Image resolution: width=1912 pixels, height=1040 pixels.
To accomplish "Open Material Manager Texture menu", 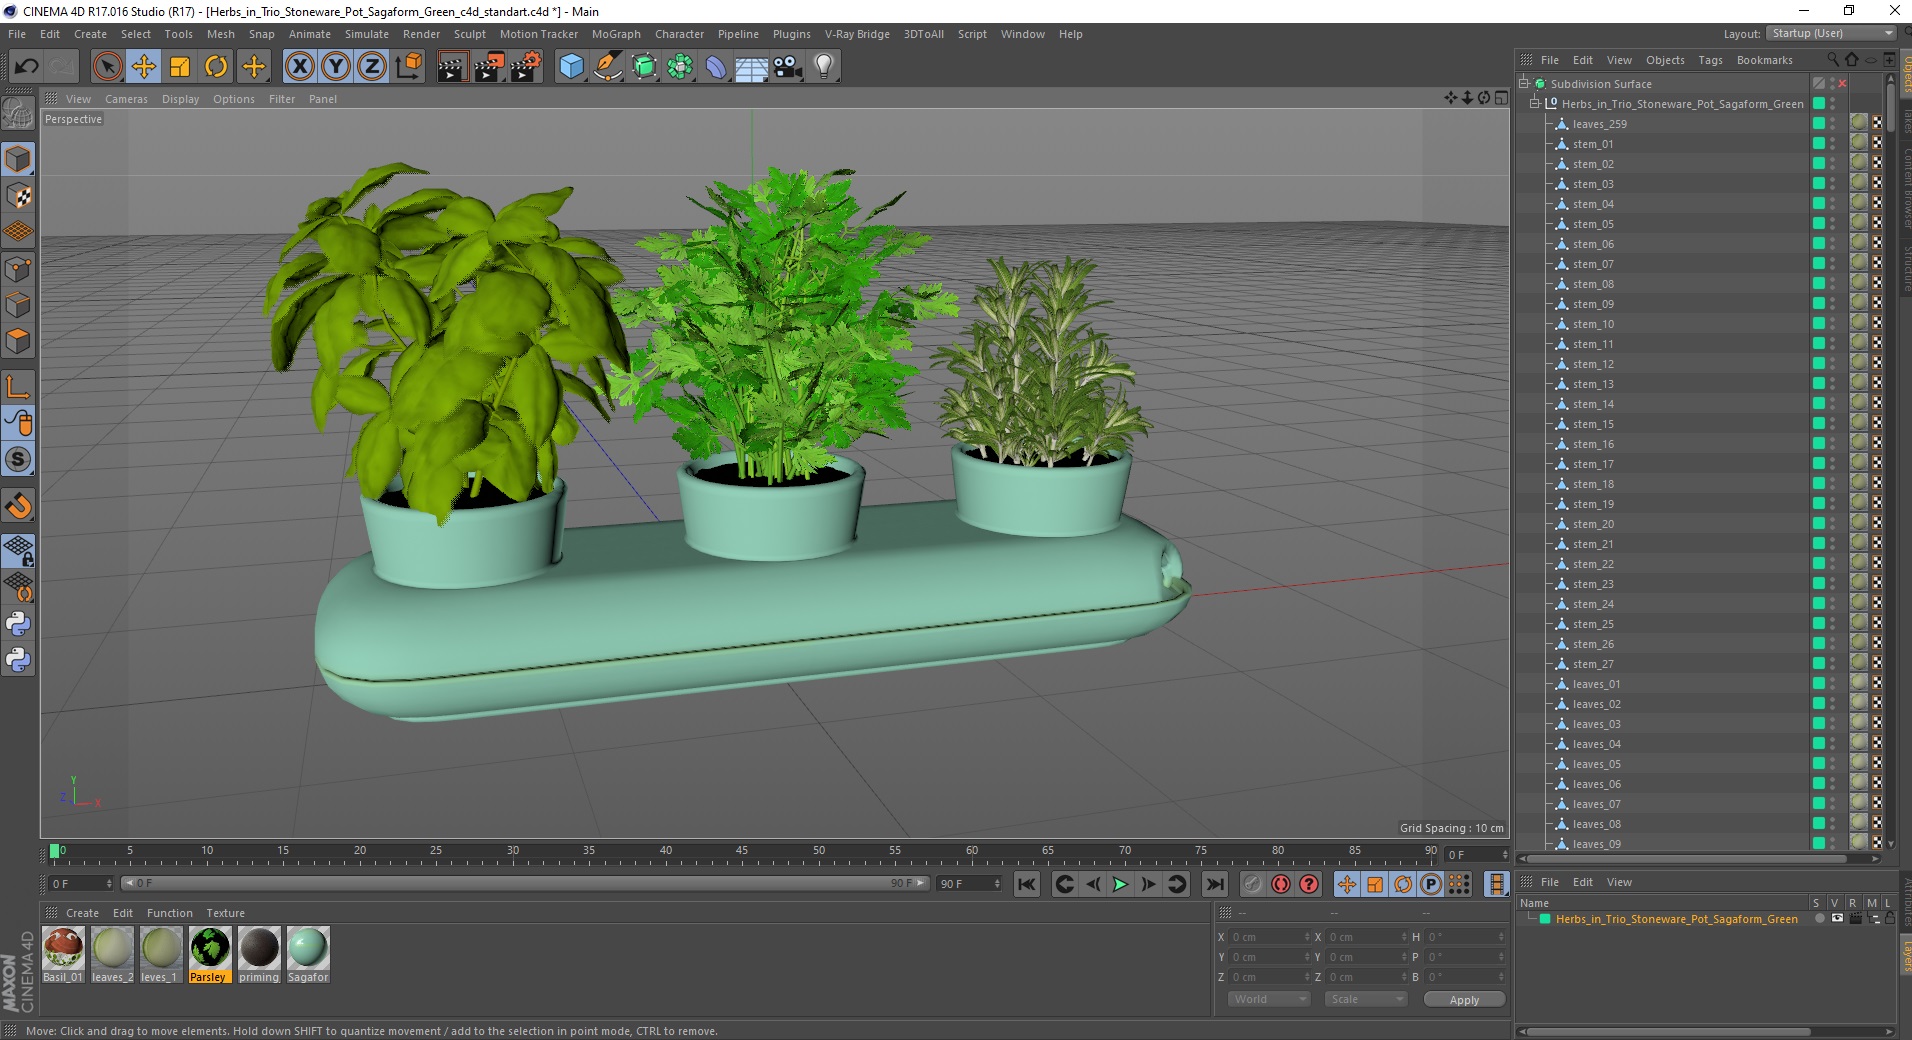I will [225, 913].
